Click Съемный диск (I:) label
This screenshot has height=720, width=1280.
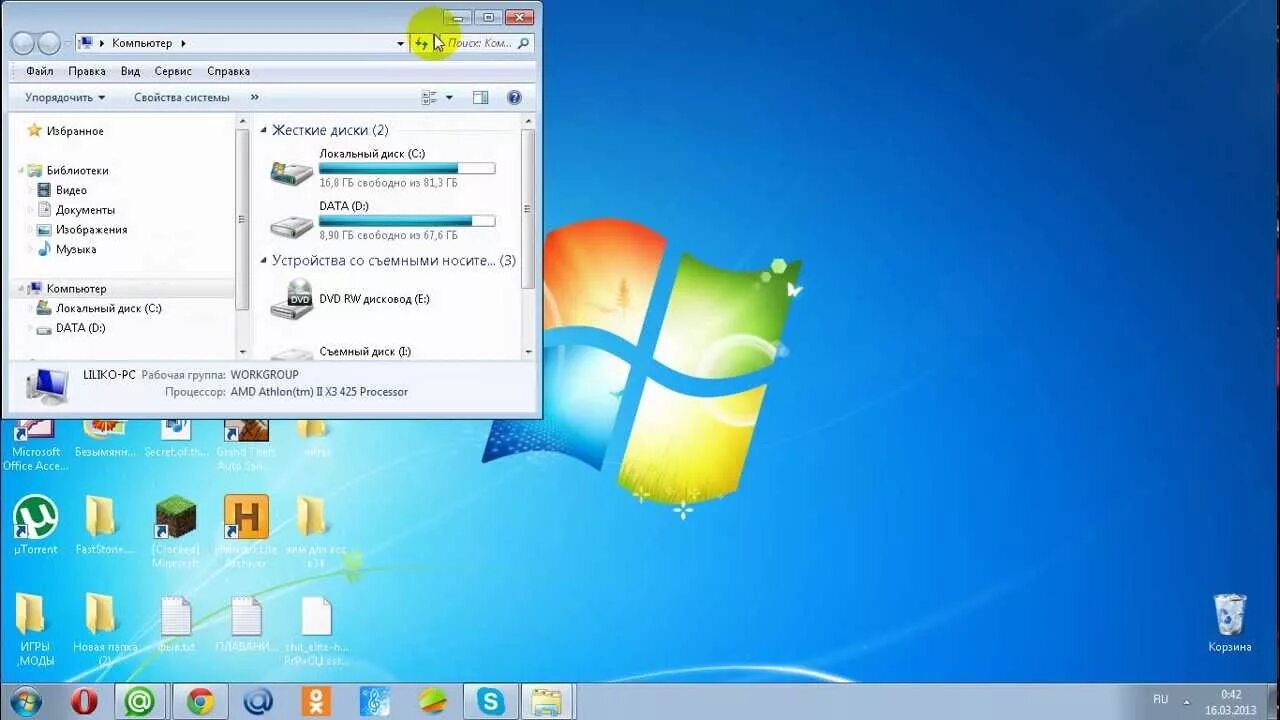[x=365, y=352]
